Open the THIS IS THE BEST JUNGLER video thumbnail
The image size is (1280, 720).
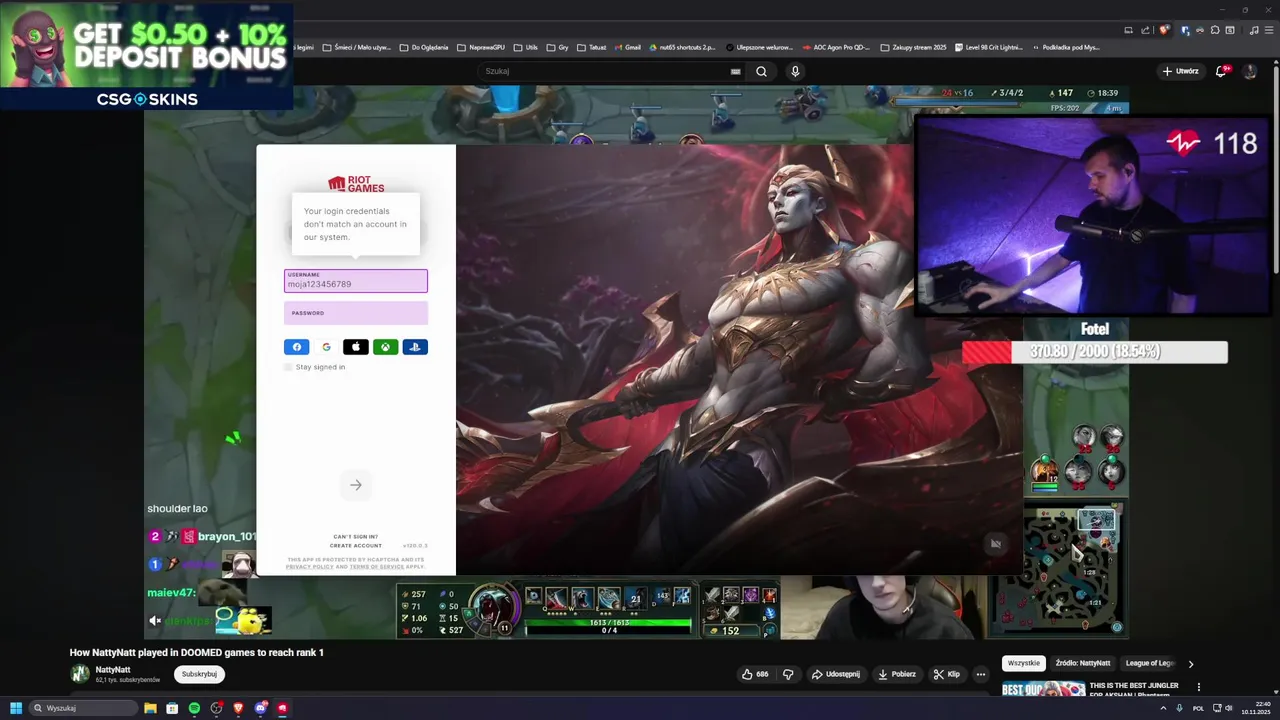1043,689
